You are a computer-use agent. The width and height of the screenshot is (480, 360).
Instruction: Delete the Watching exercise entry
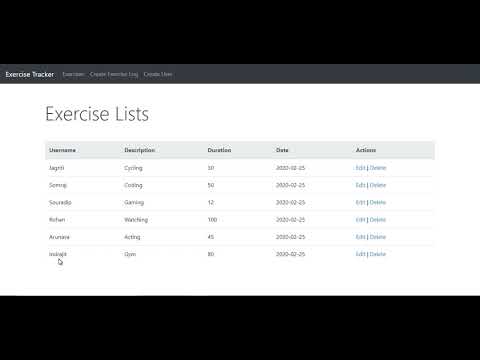[x=378, y=220]
